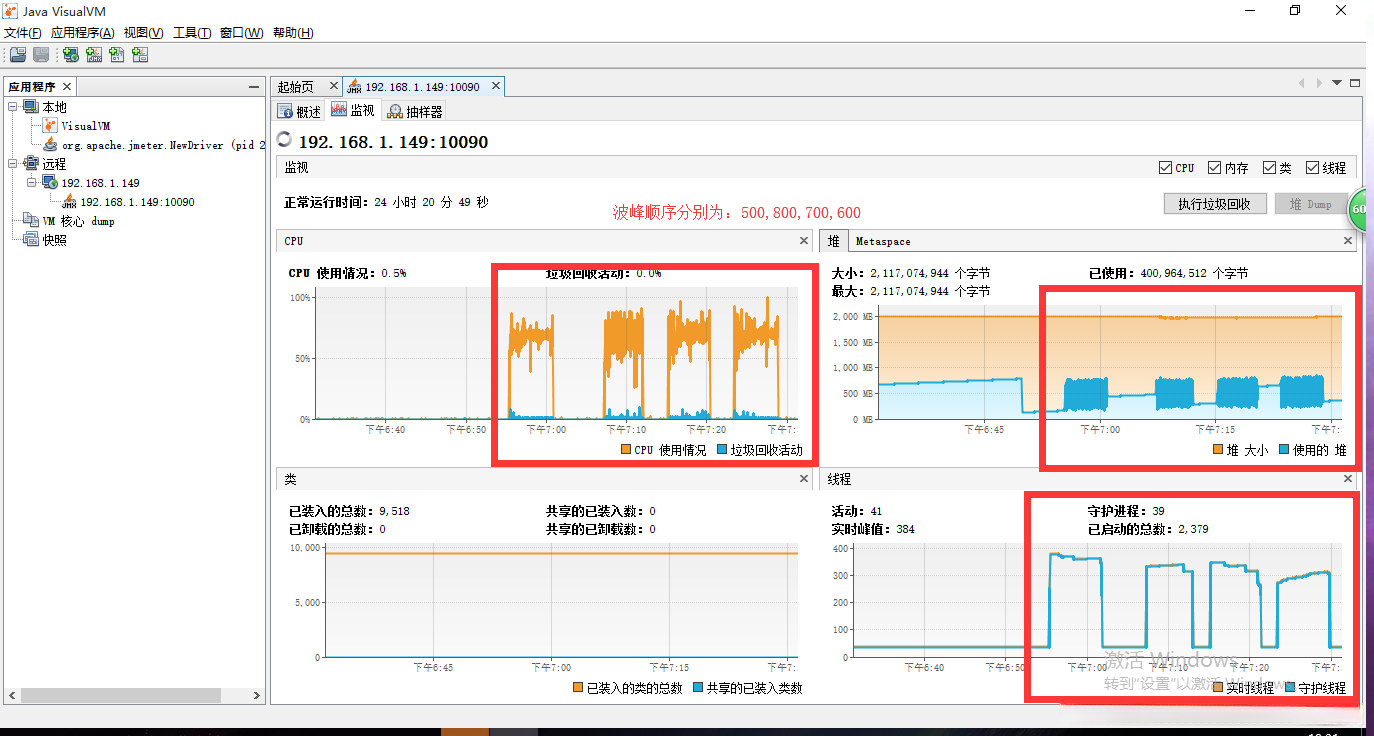Open the 应用程序(A) menu

82,33
